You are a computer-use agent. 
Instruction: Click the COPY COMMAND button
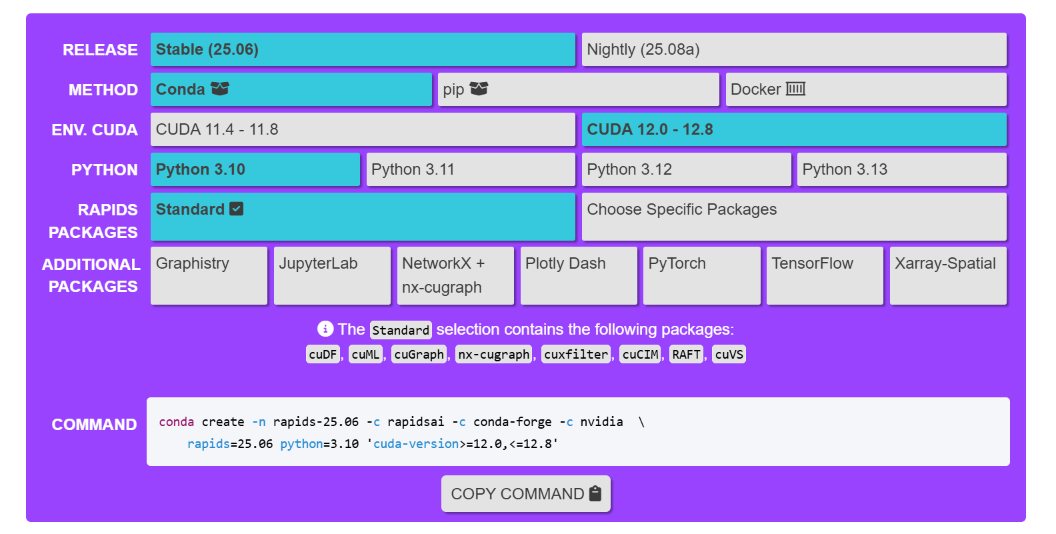(x=526, y=494)
